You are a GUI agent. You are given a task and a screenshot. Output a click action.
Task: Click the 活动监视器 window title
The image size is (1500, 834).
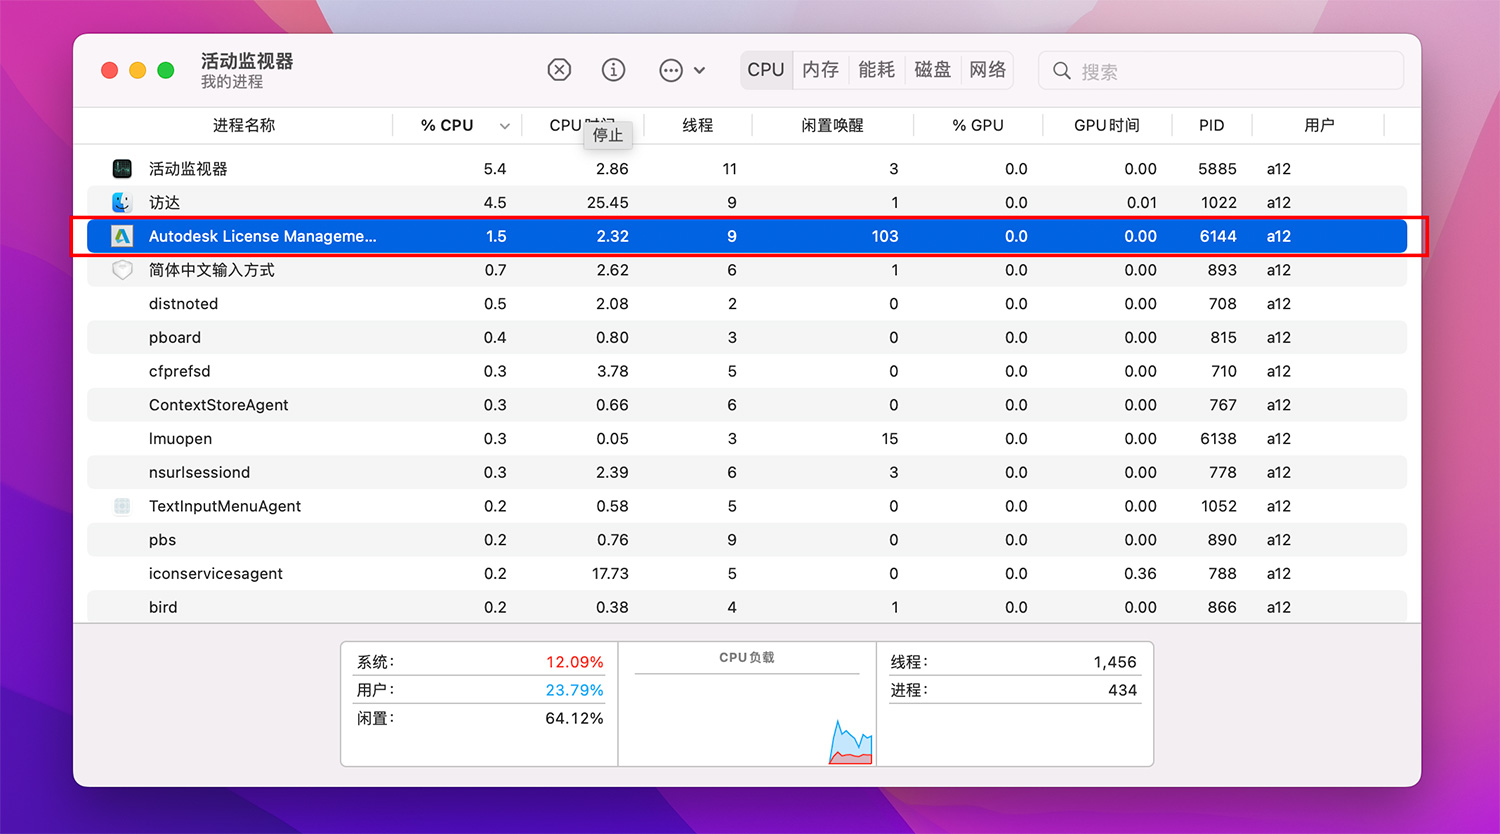(x=247, y=61)
